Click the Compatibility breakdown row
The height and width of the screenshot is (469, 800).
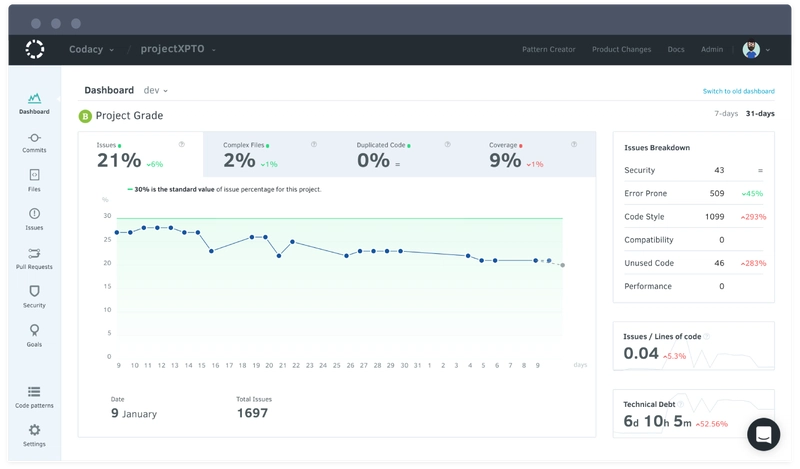pyautogui.click(x=693, y=240)
